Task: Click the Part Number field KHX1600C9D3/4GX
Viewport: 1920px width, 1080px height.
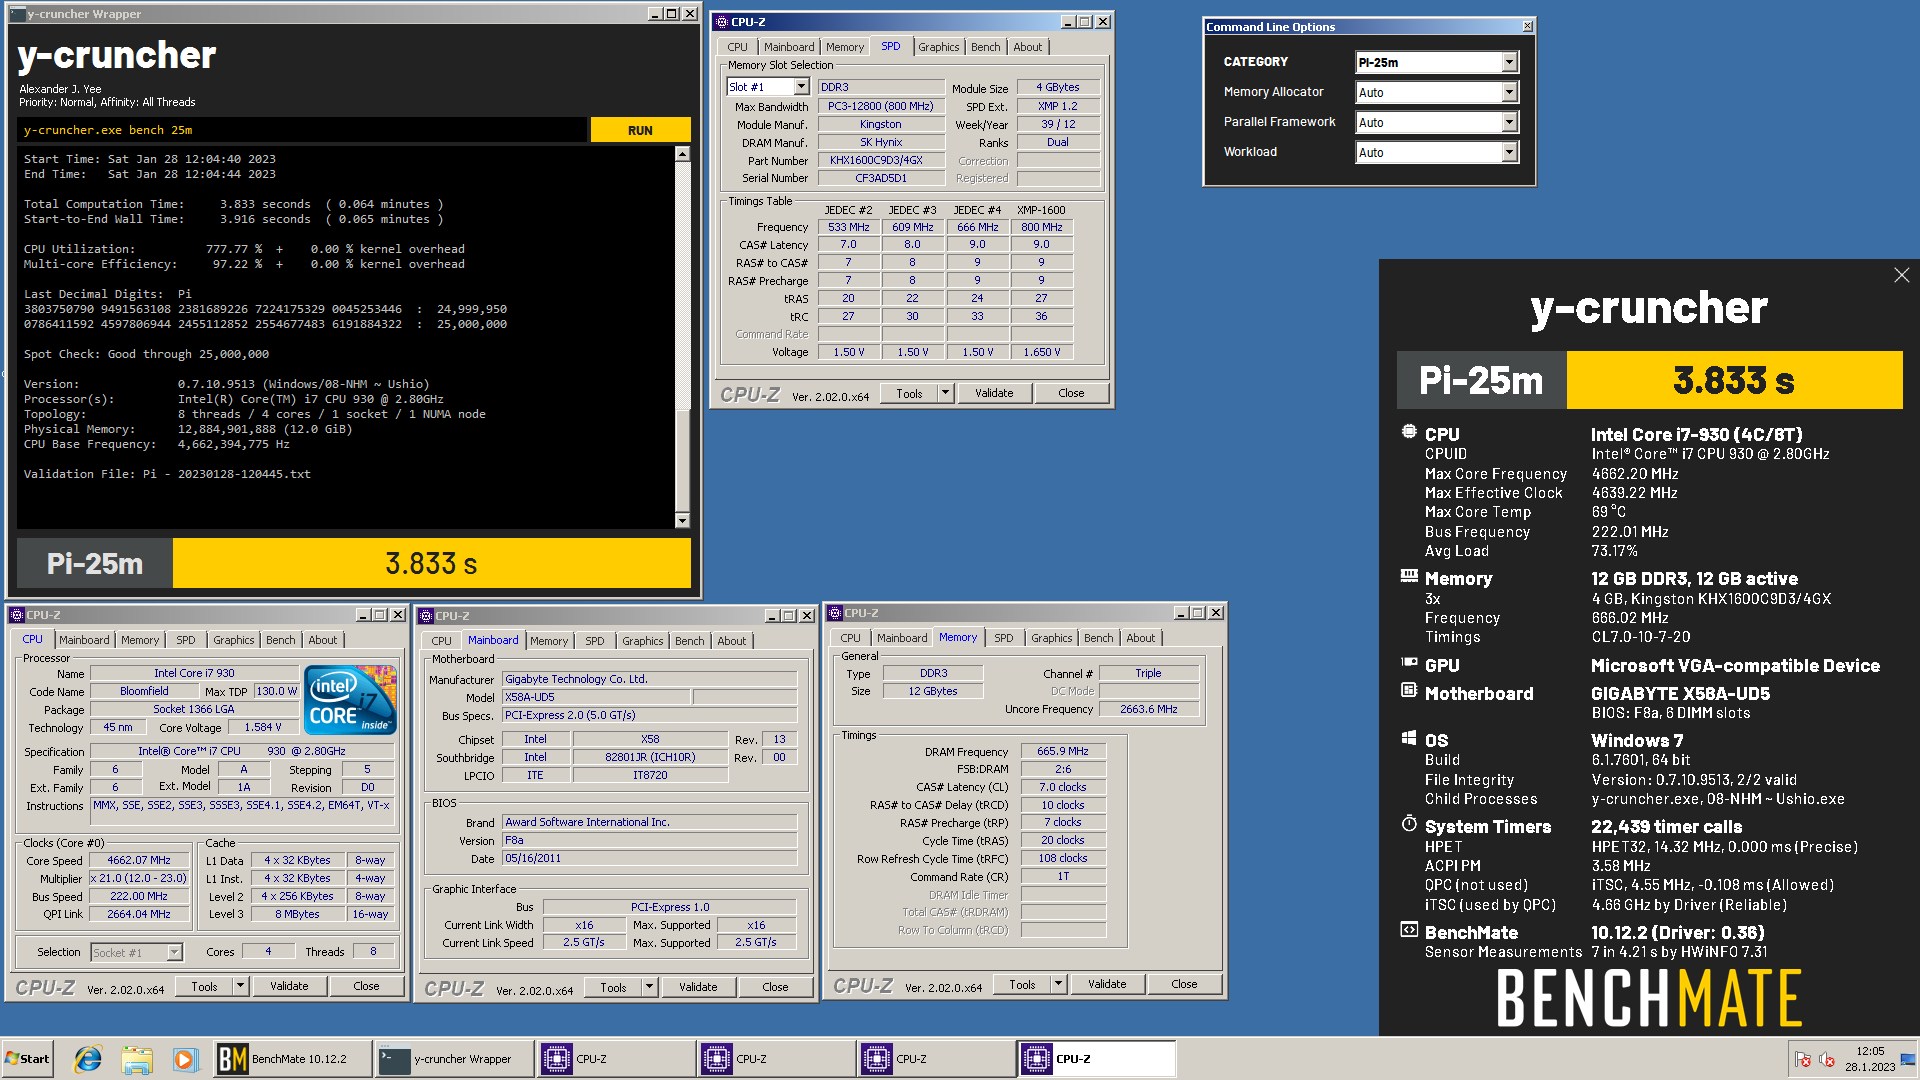Action: click(x=881, y=160)
